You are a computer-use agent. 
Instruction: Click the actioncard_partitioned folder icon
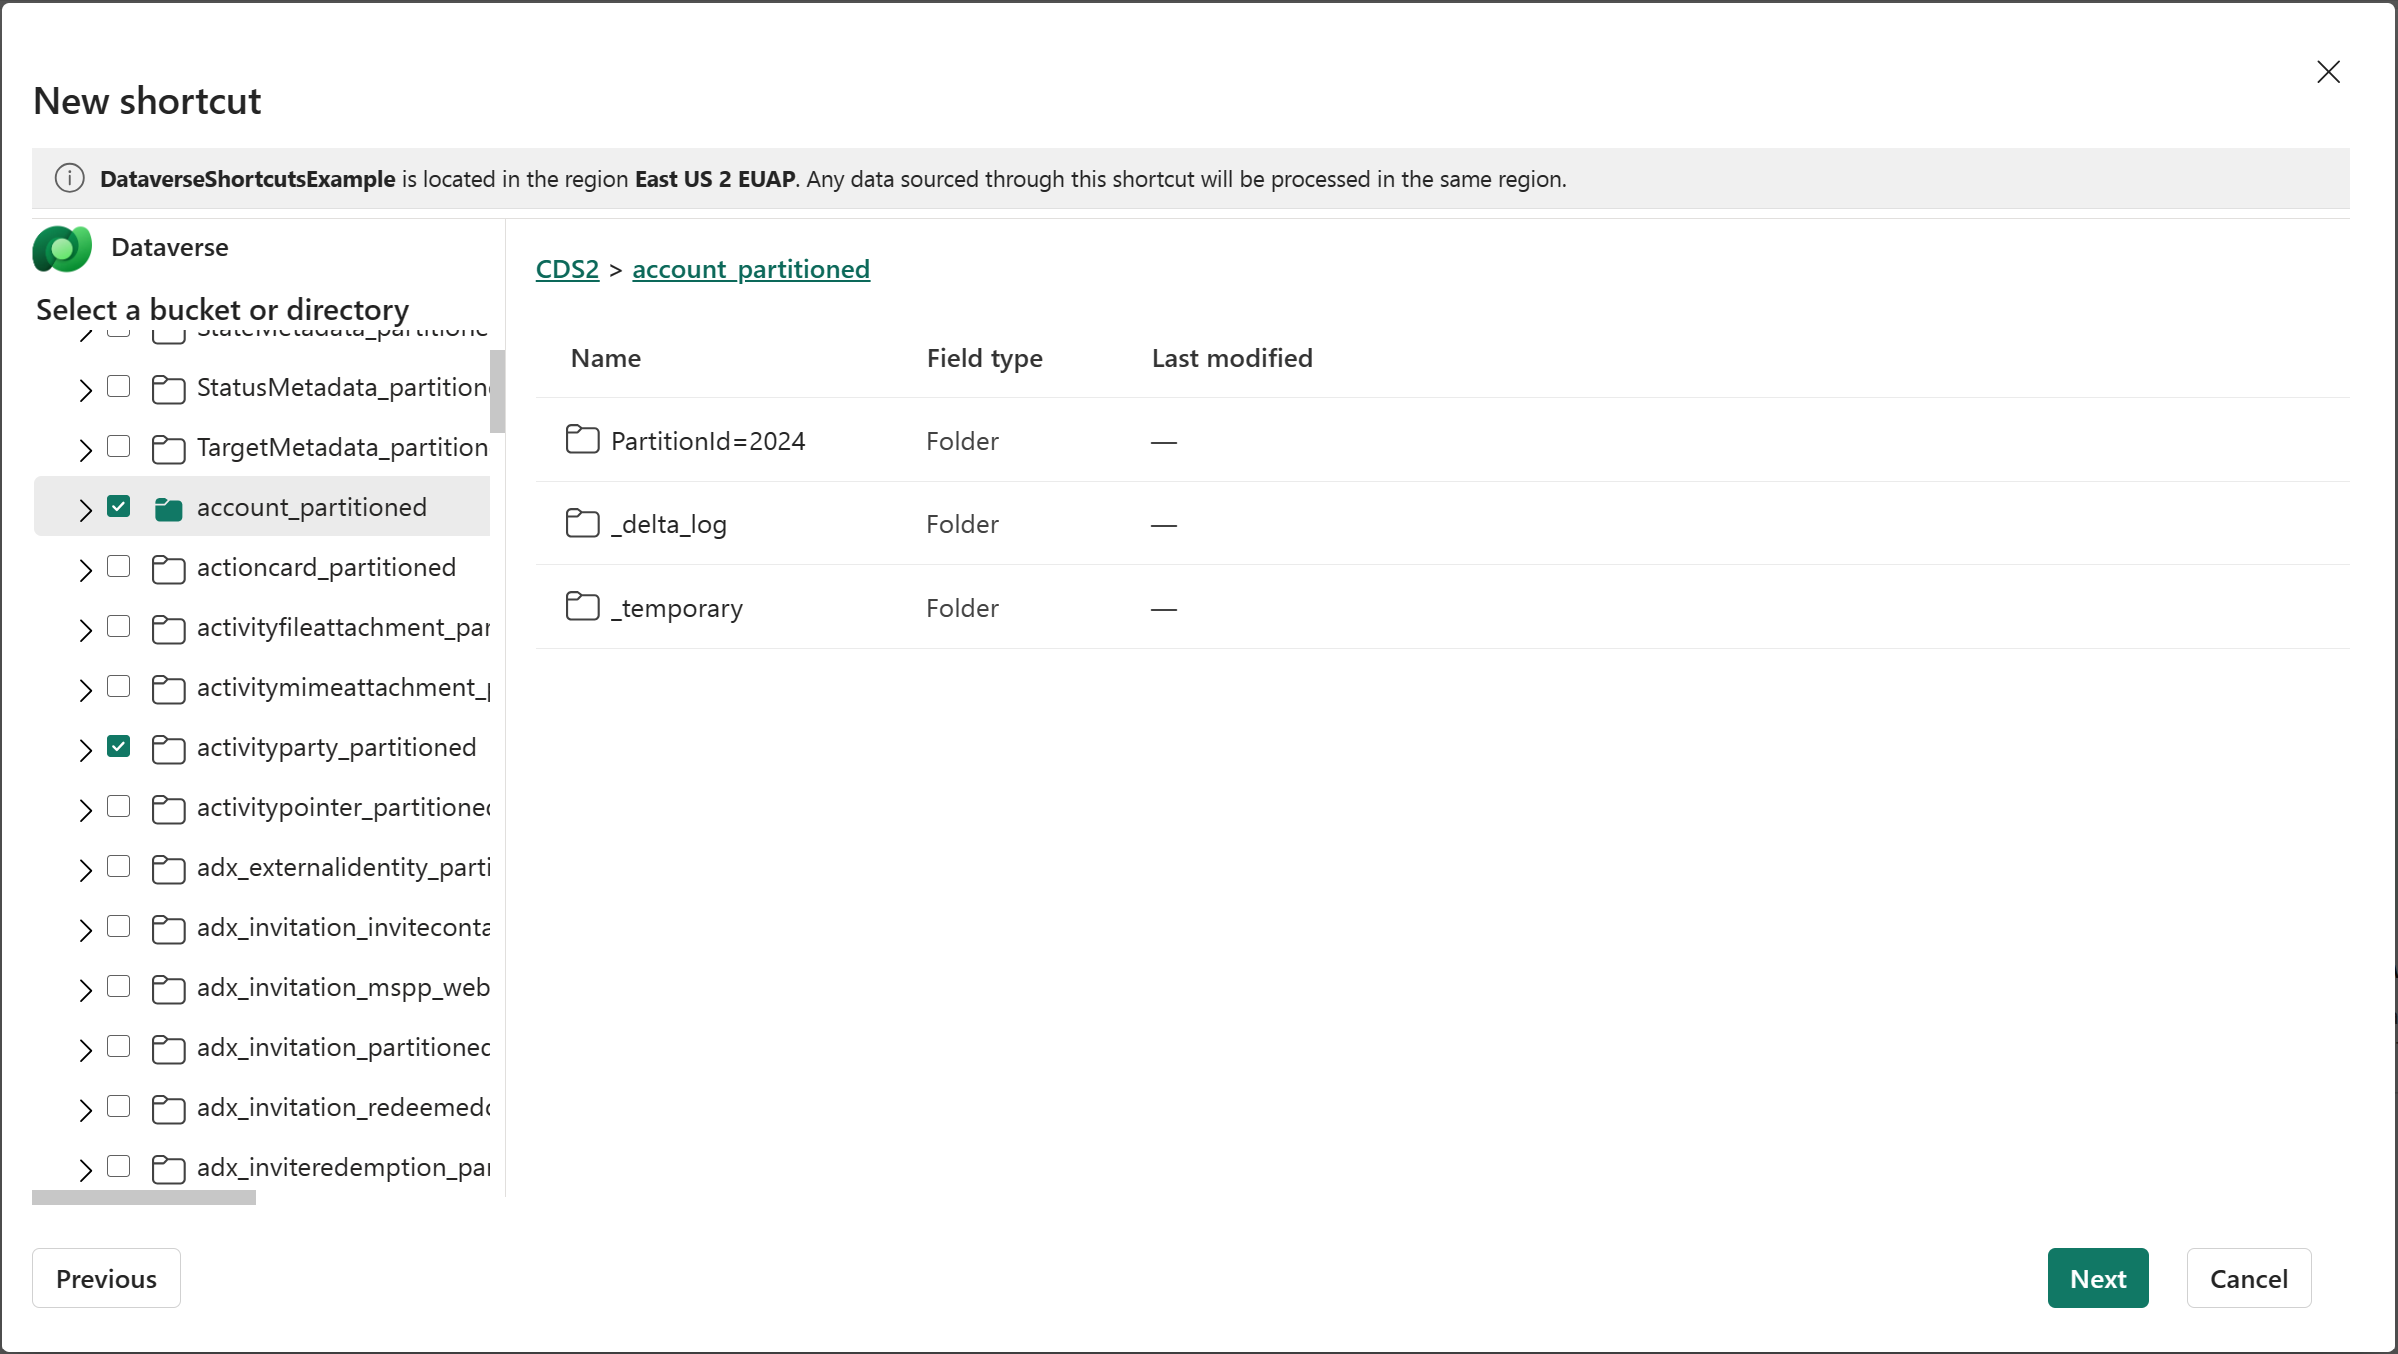point(170,568)
